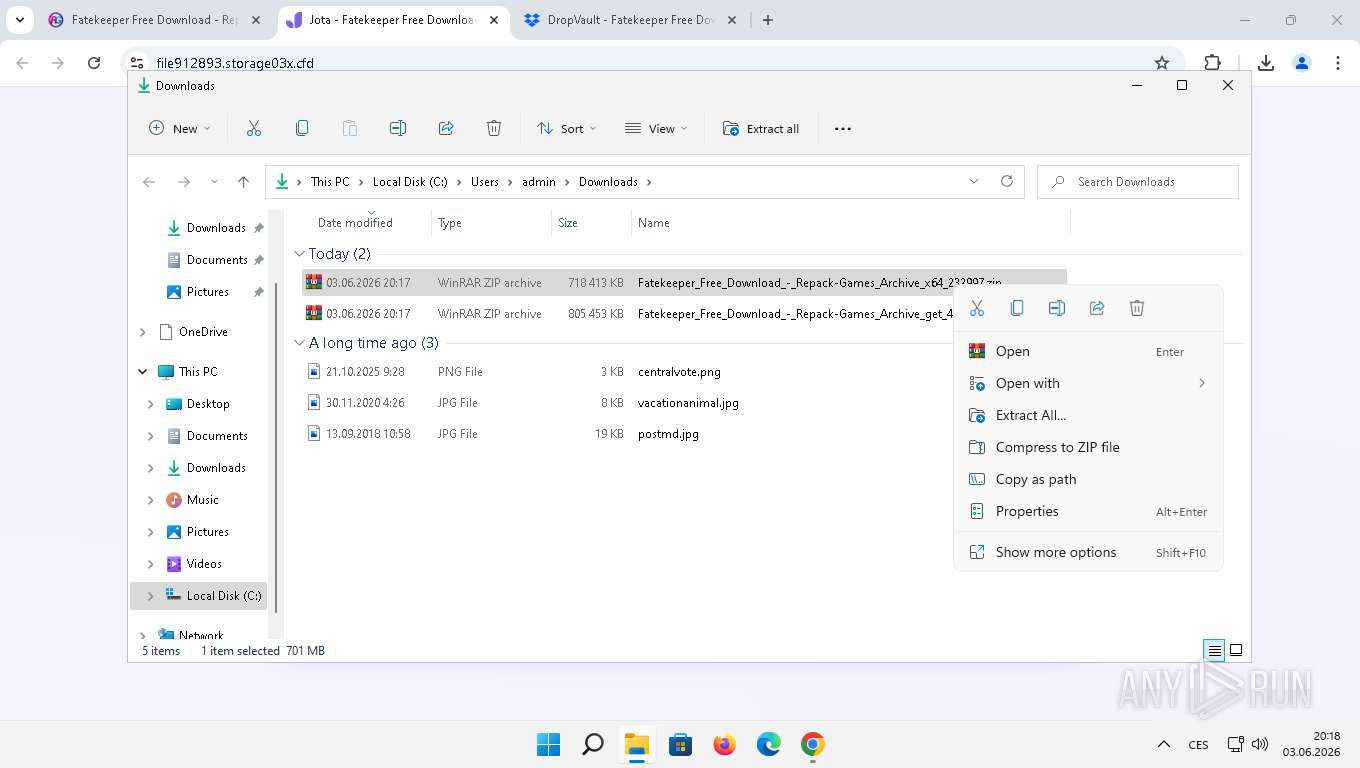Click Copy icon in context menu
This screenshot has height=768, width=1360.
(x=1017, y=308)
